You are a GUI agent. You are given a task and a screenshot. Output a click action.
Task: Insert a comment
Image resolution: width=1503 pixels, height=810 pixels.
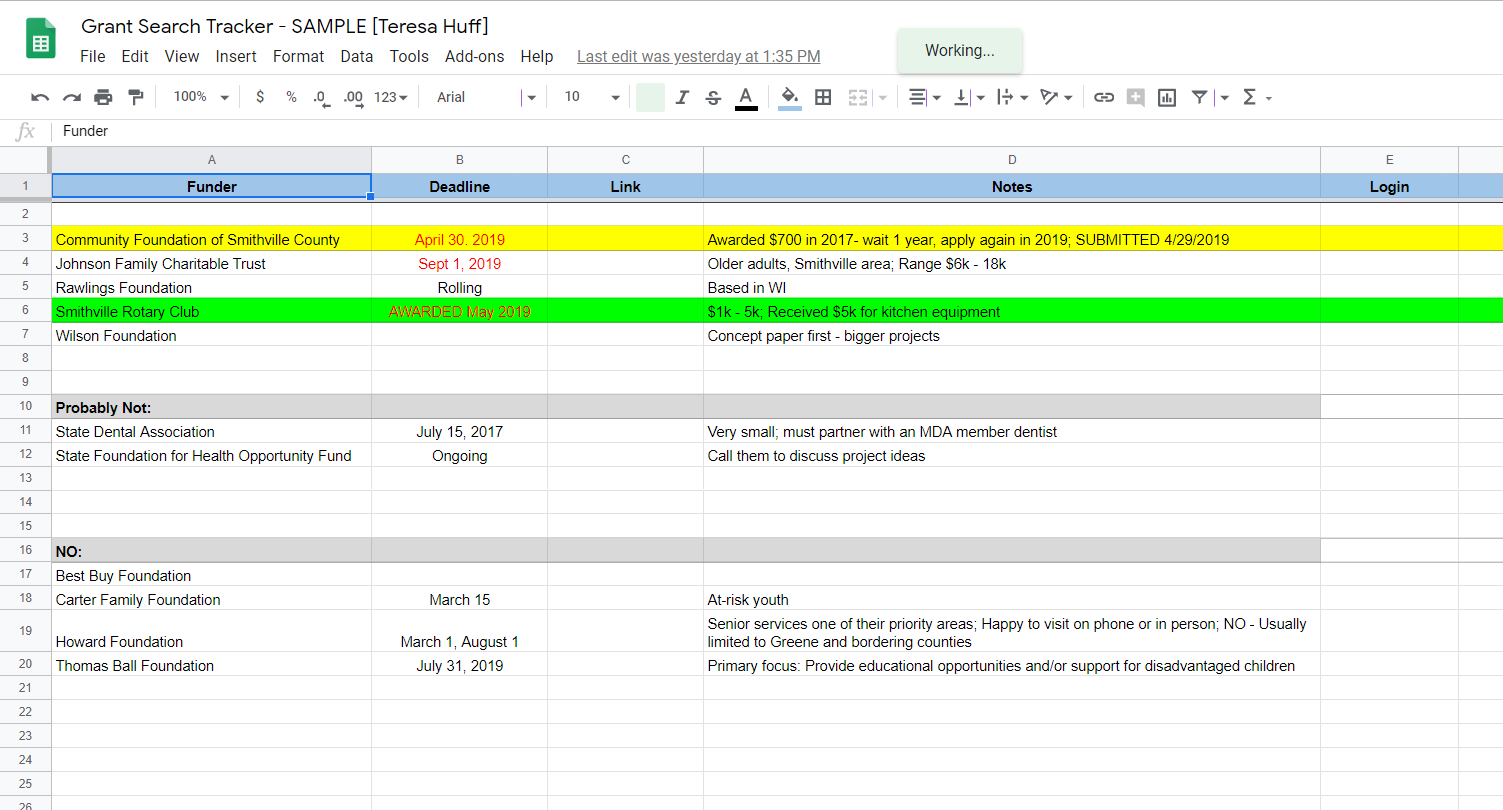[1135, 97]
